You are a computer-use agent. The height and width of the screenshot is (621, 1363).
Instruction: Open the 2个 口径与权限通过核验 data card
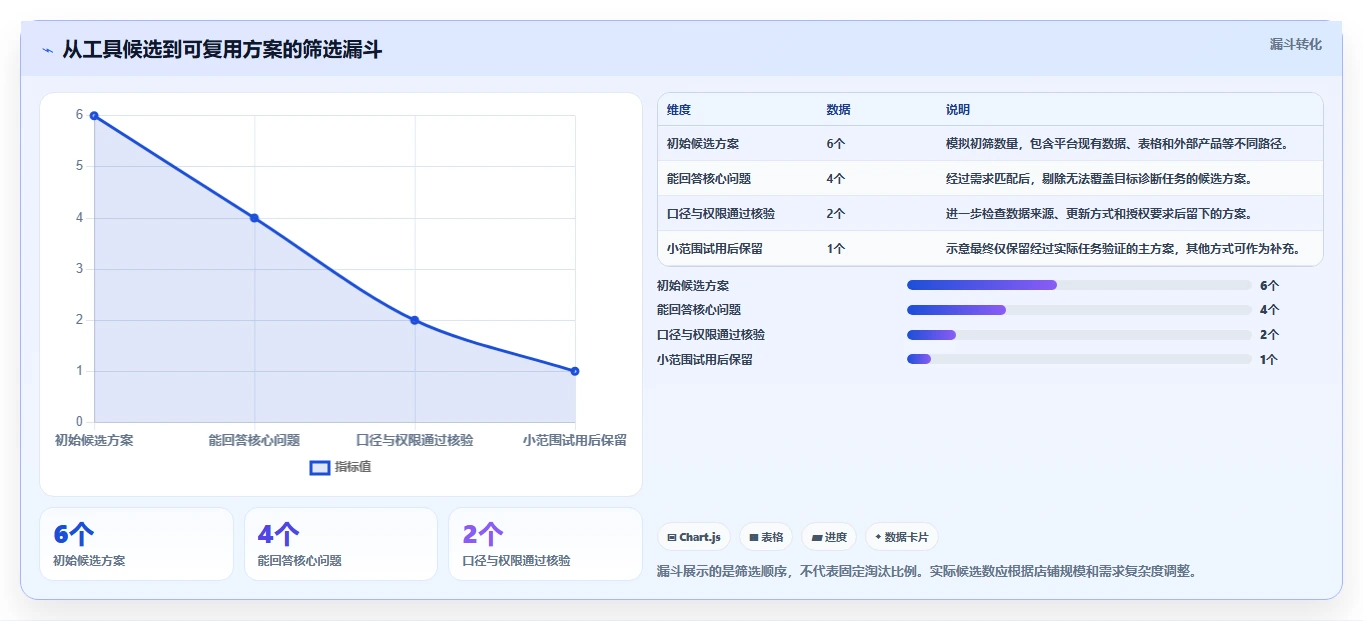545,544
